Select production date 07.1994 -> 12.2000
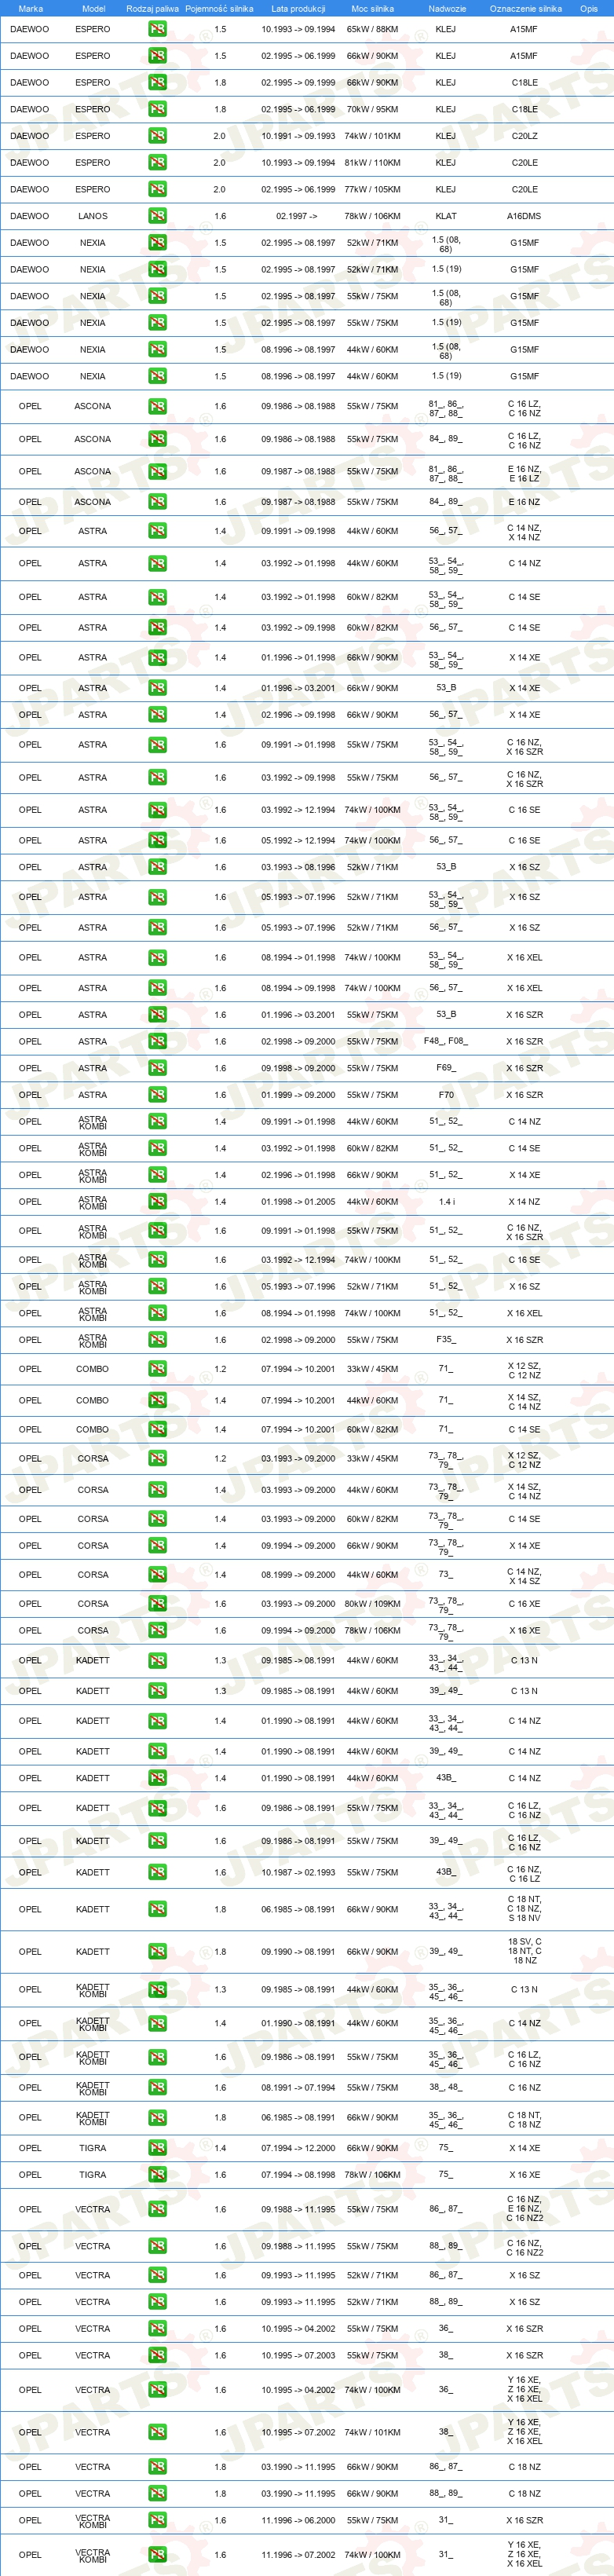Image resolution: width=614 pixels, height=2576 pixels. pos(298,2148)
